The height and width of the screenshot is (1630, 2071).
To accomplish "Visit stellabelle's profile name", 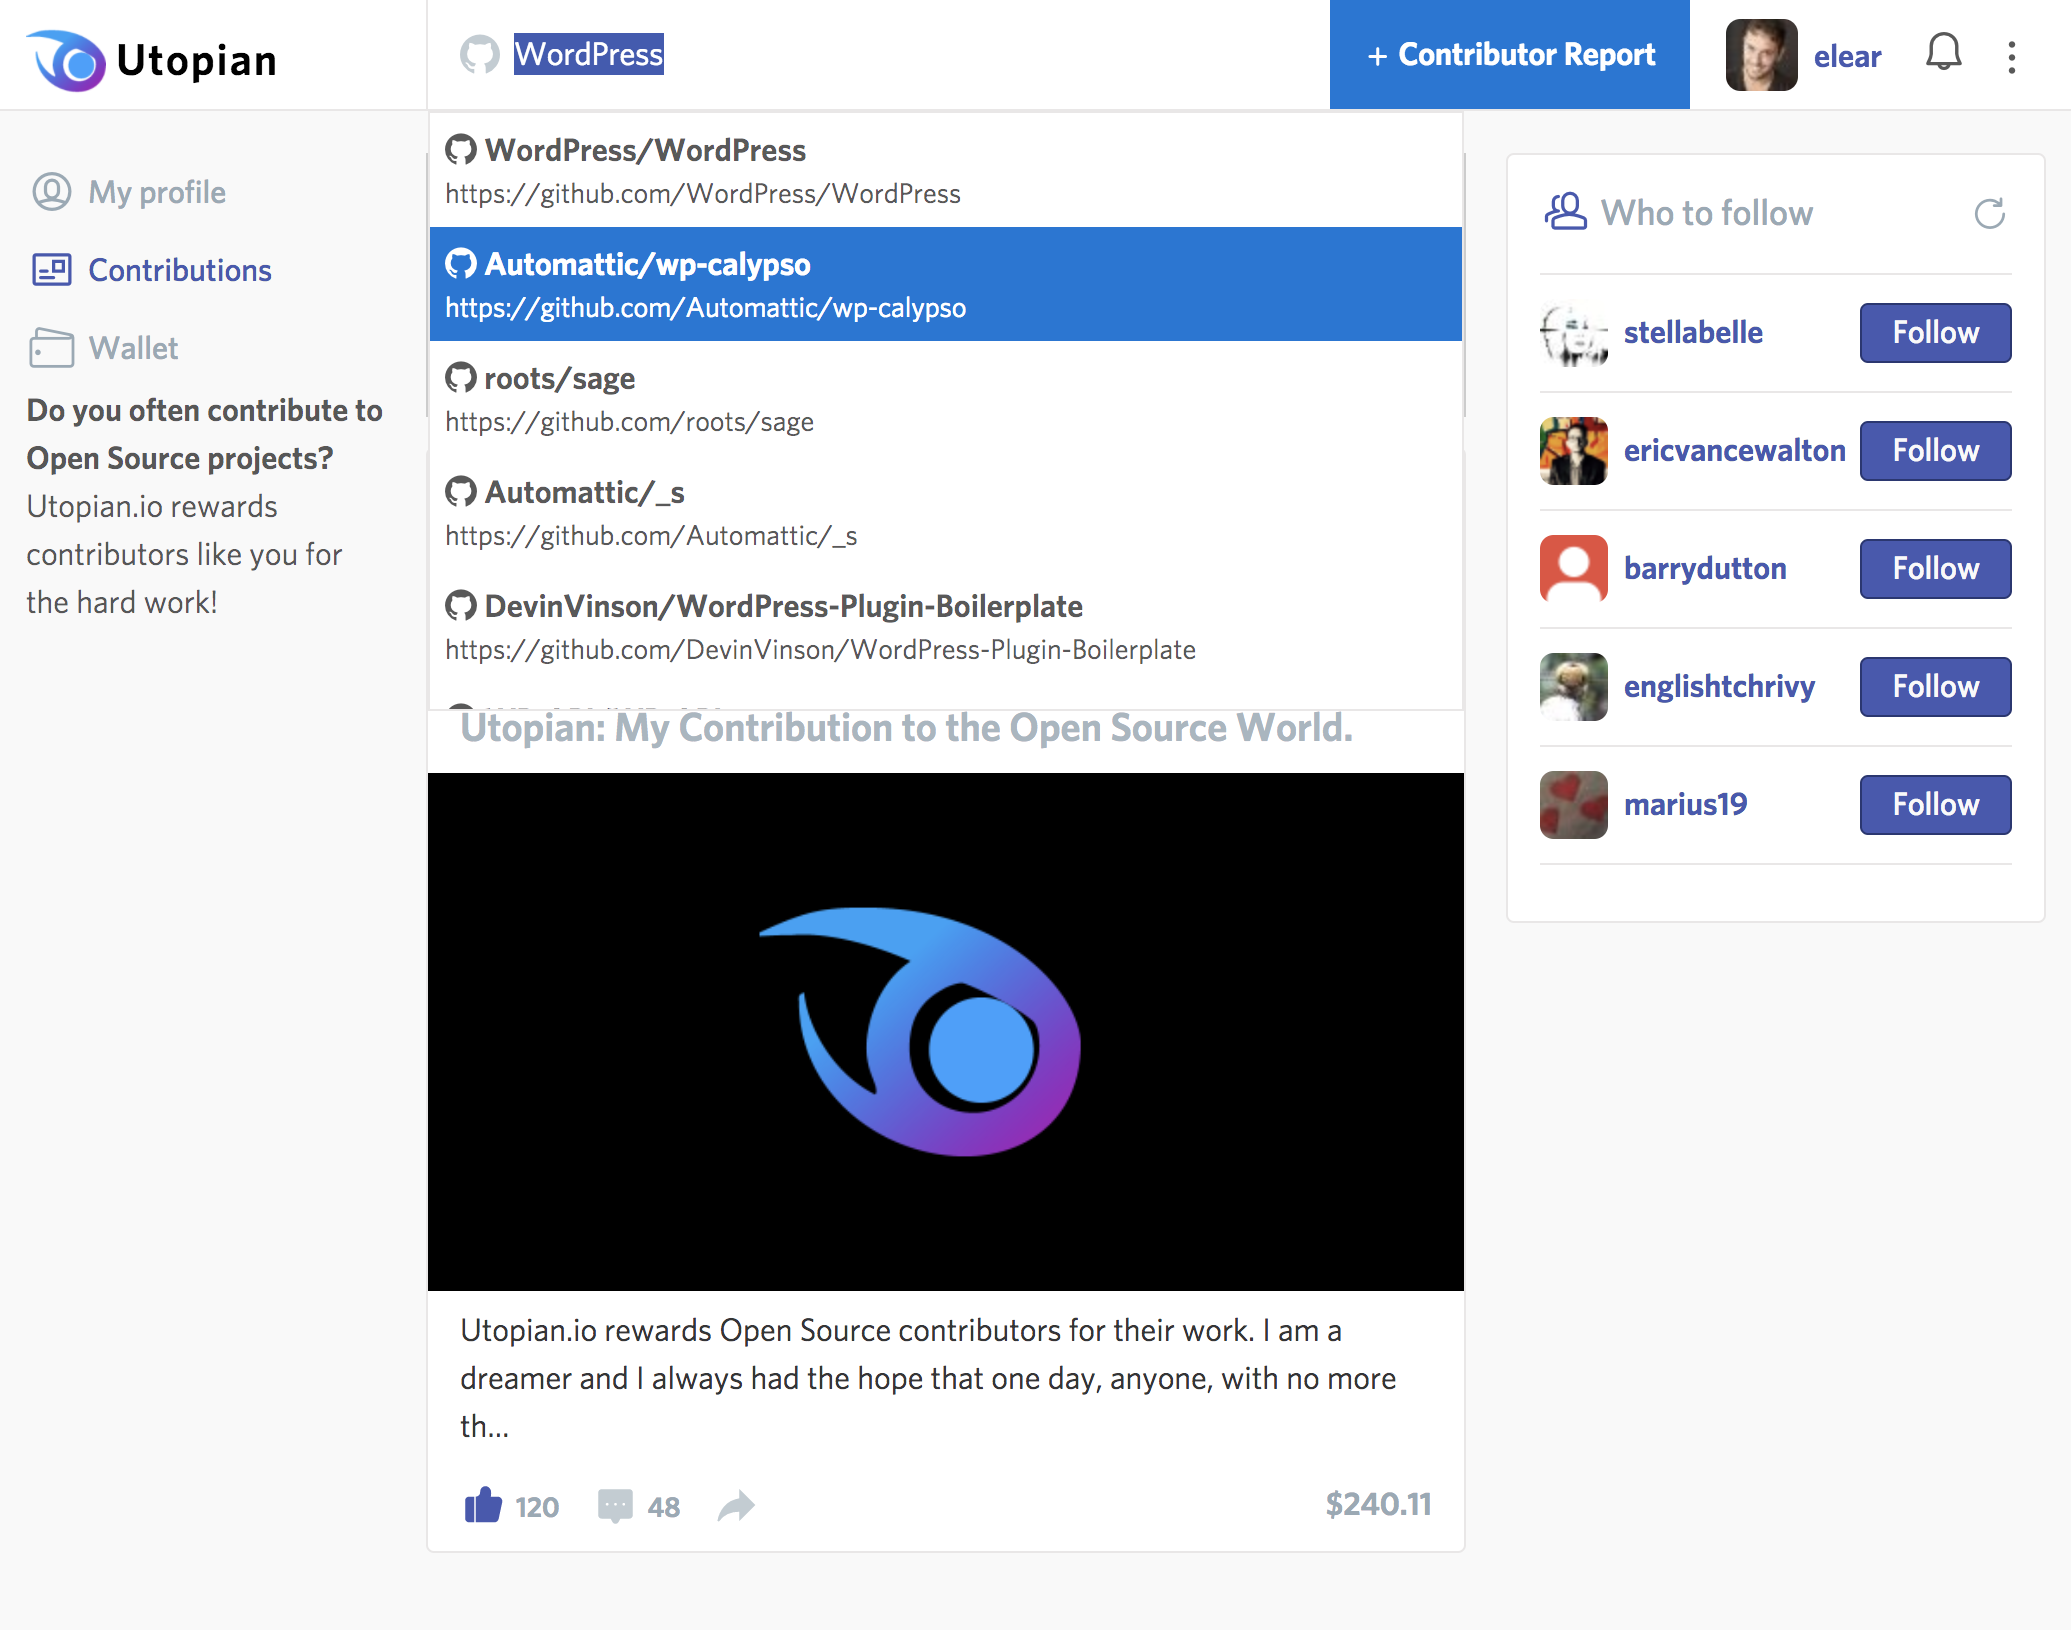I will pos(1693,332).
